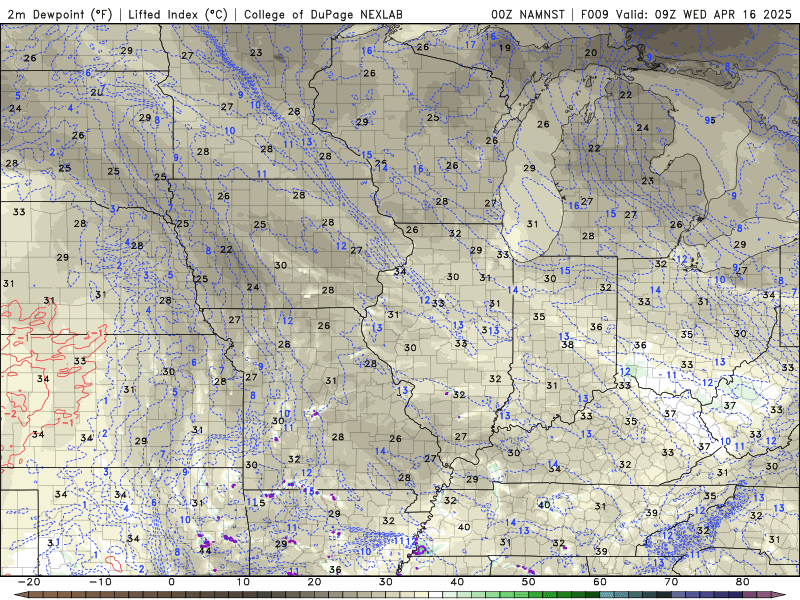Click the "70" tick on the color scale
The image size is (800, 600).
click(671, 582)
